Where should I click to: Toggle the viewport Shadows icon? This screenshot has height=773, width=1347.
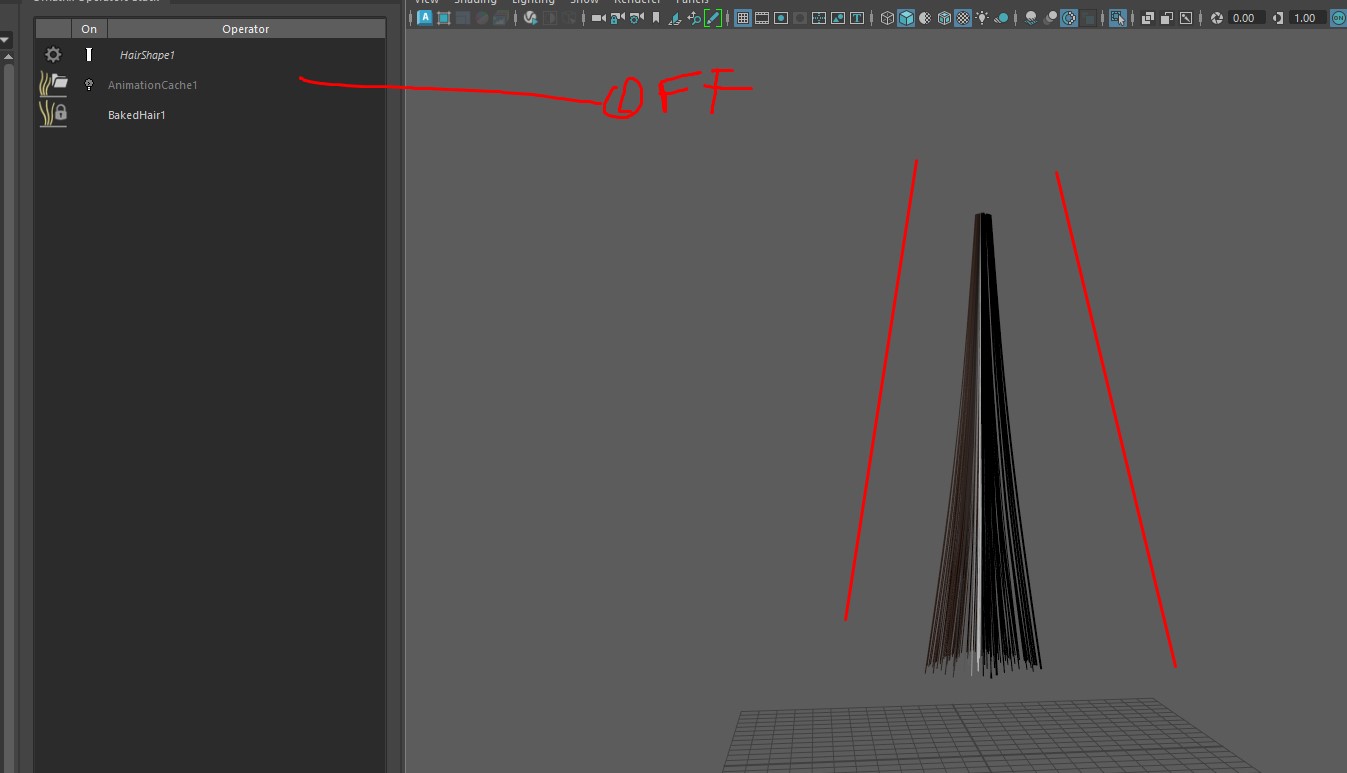pos(1001,18)
